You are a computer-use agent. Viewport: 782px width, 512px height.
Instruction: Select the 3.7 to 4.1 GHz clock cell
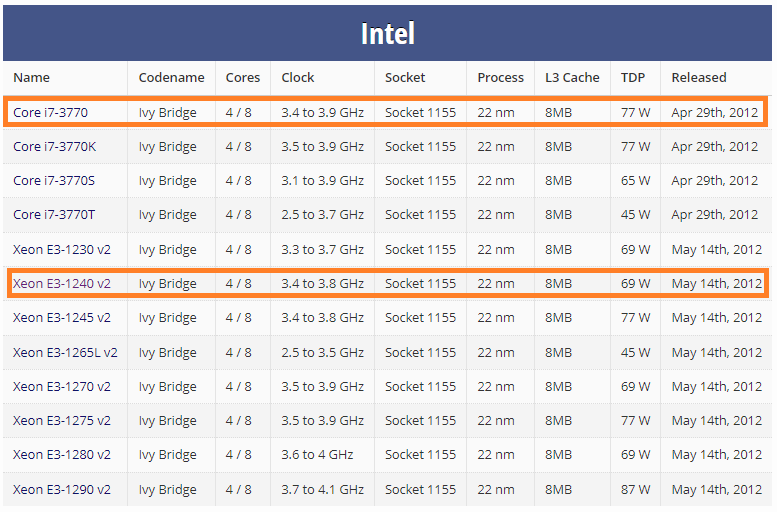point(322,490)
